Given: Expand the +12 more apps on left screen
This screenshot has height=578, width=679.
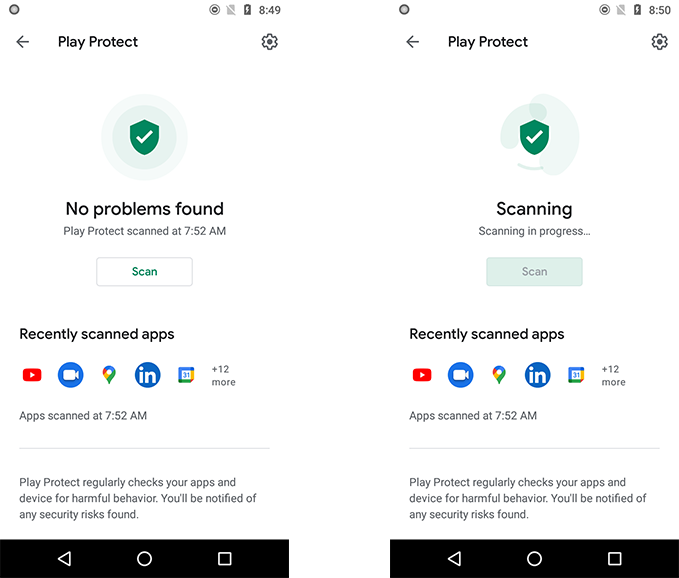Looking at the screenshot, I should point(223,375).
